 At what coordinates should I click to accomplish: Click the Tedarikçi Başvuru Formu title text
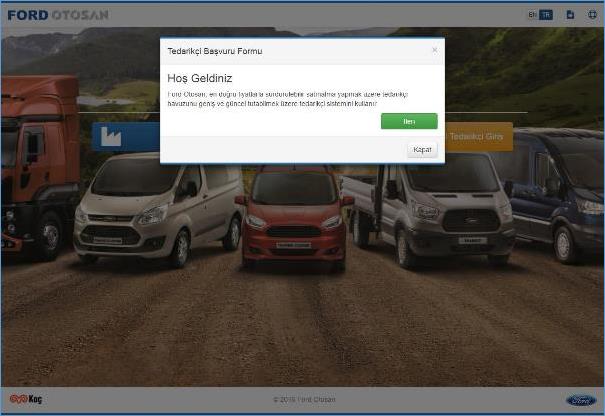[x=215, y=51]
